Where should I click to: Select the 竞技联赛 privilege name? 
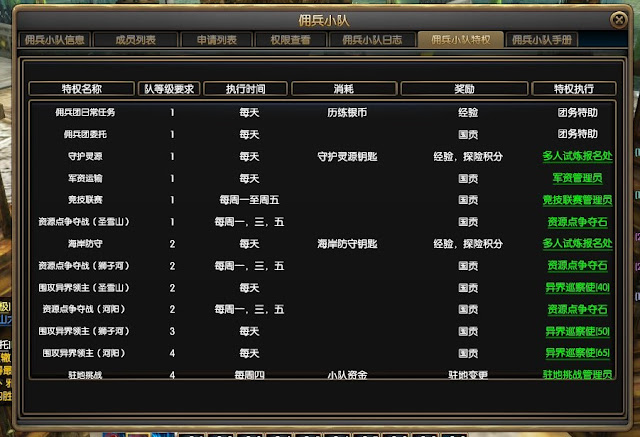85,200
